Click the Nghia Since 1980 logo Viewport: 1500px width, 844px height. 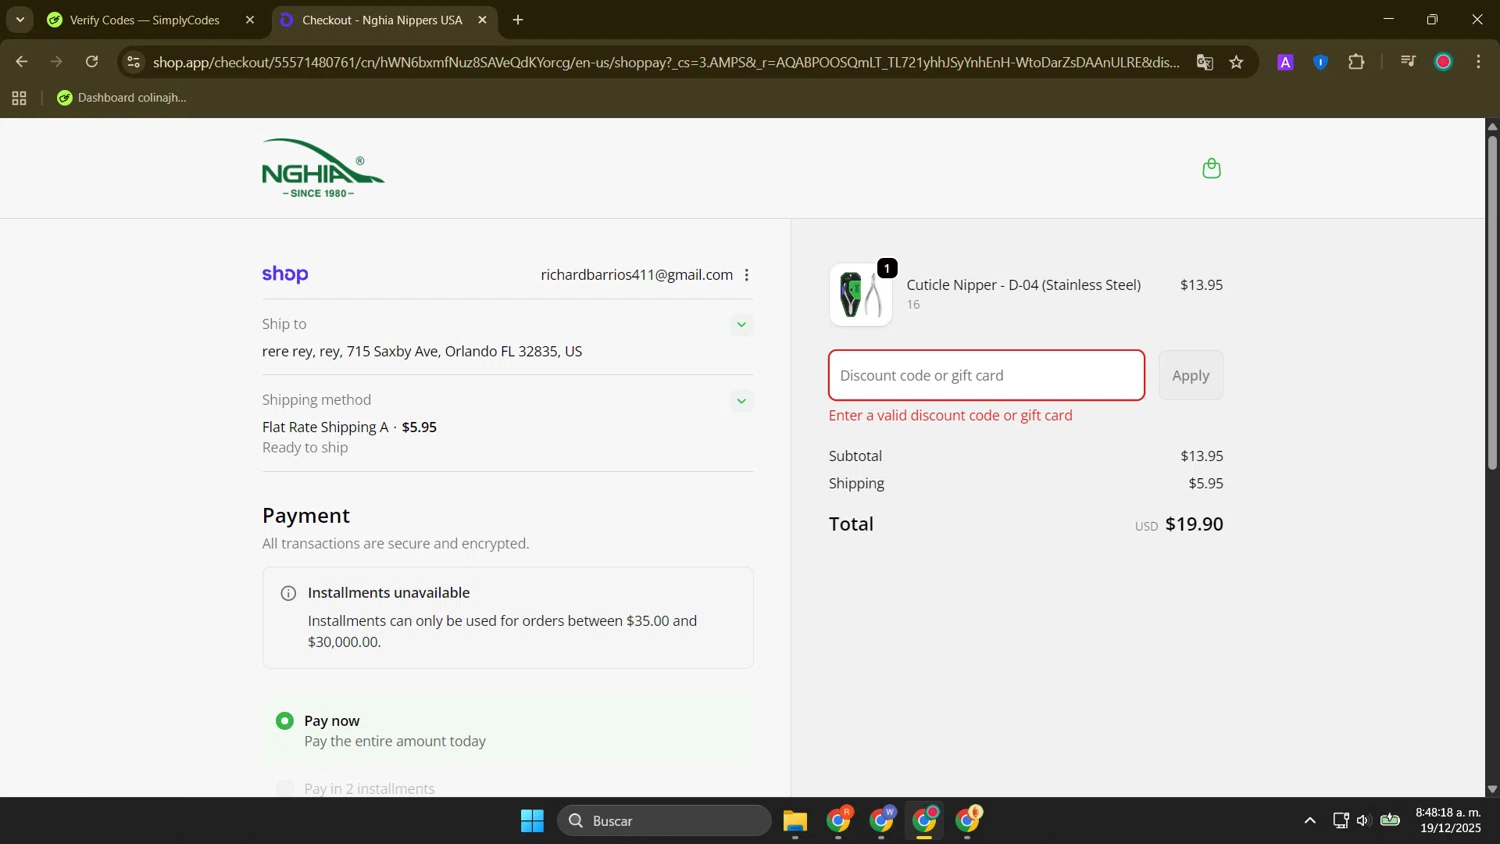point(323,168)
